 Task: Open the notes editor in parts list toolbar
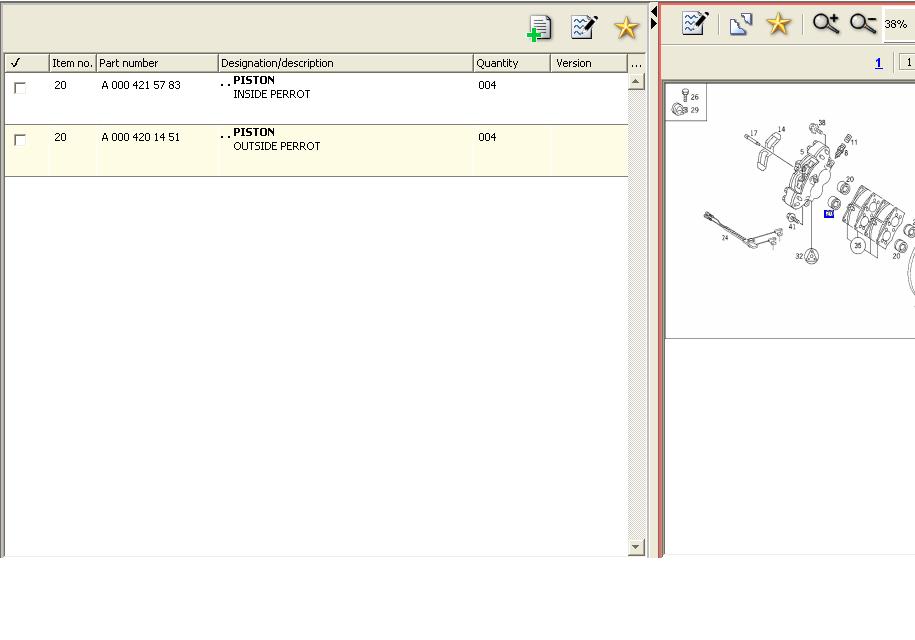pyautogui.click(x=584, y=27)
